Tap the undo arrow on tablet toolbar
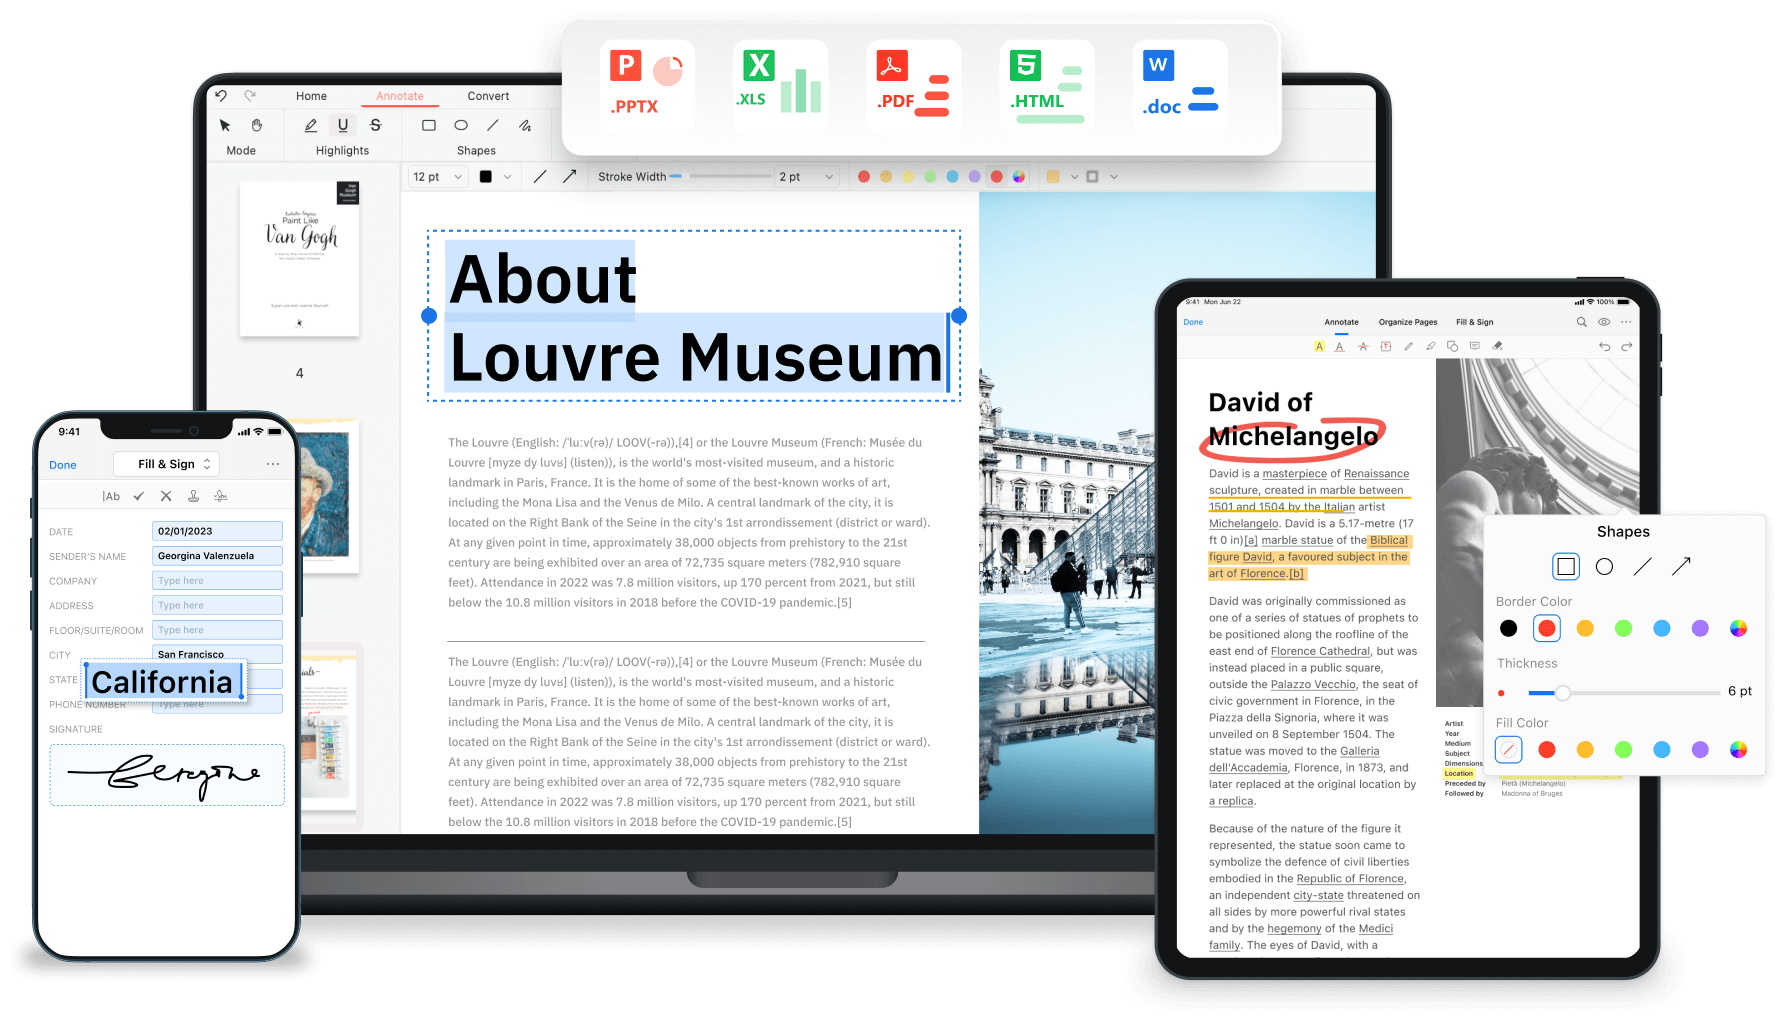The image size is (1777, 1019). (1605, 347)
